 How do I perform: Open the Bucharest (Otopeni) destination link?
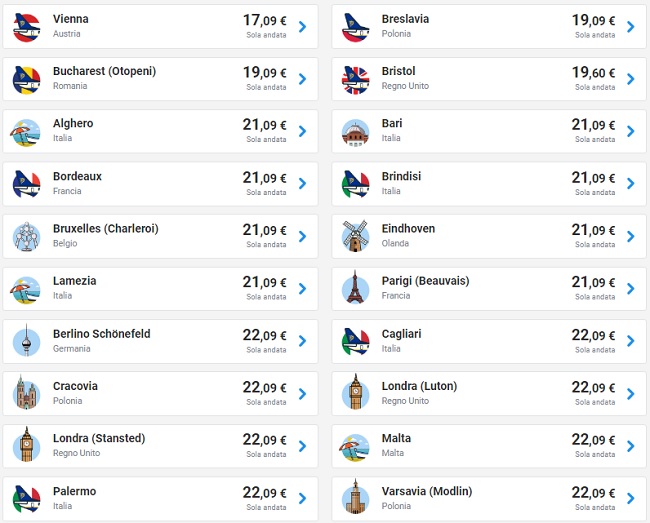[x=104, y=71]
